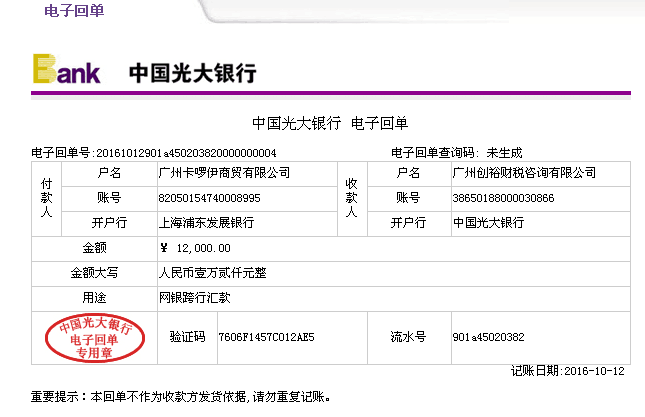Viewport: 645px width, 417px height.
Task: Click the 金额 row label
Action: 95,248
